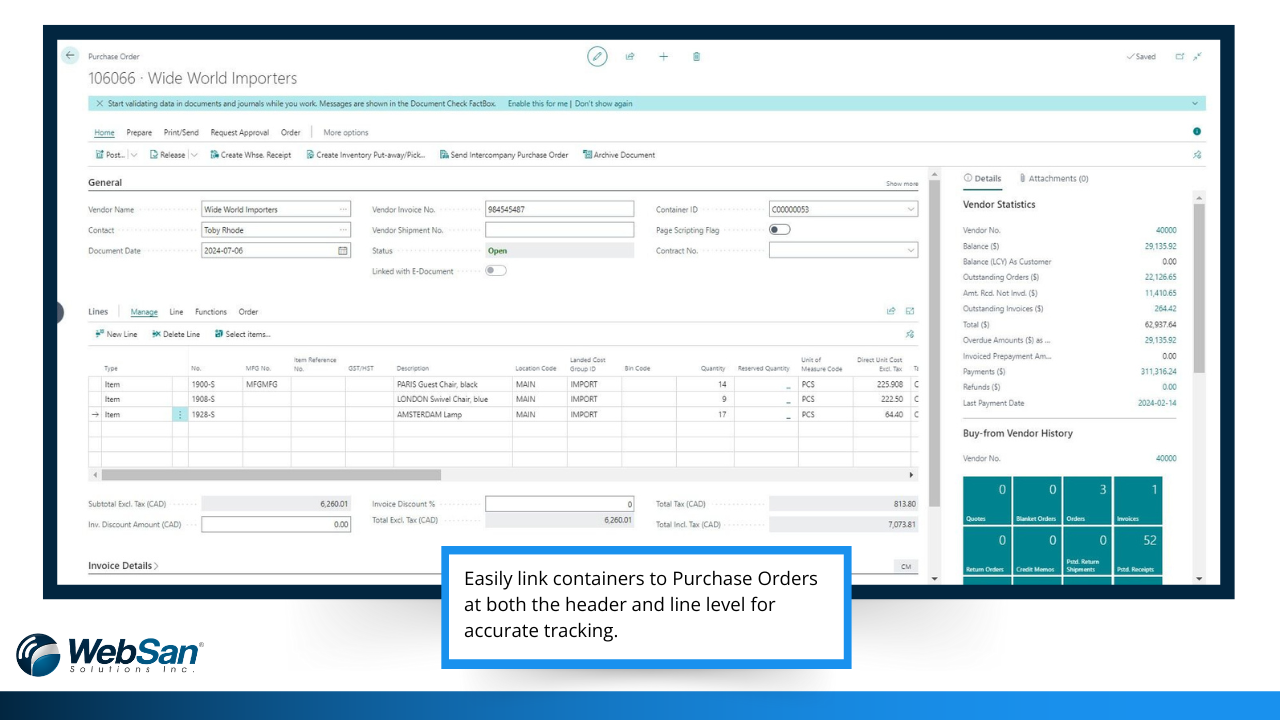Viewport: 1280px width, 720px height.
Task: Click the Vendor Invoice No. field
Action: [x=559, y=210]
